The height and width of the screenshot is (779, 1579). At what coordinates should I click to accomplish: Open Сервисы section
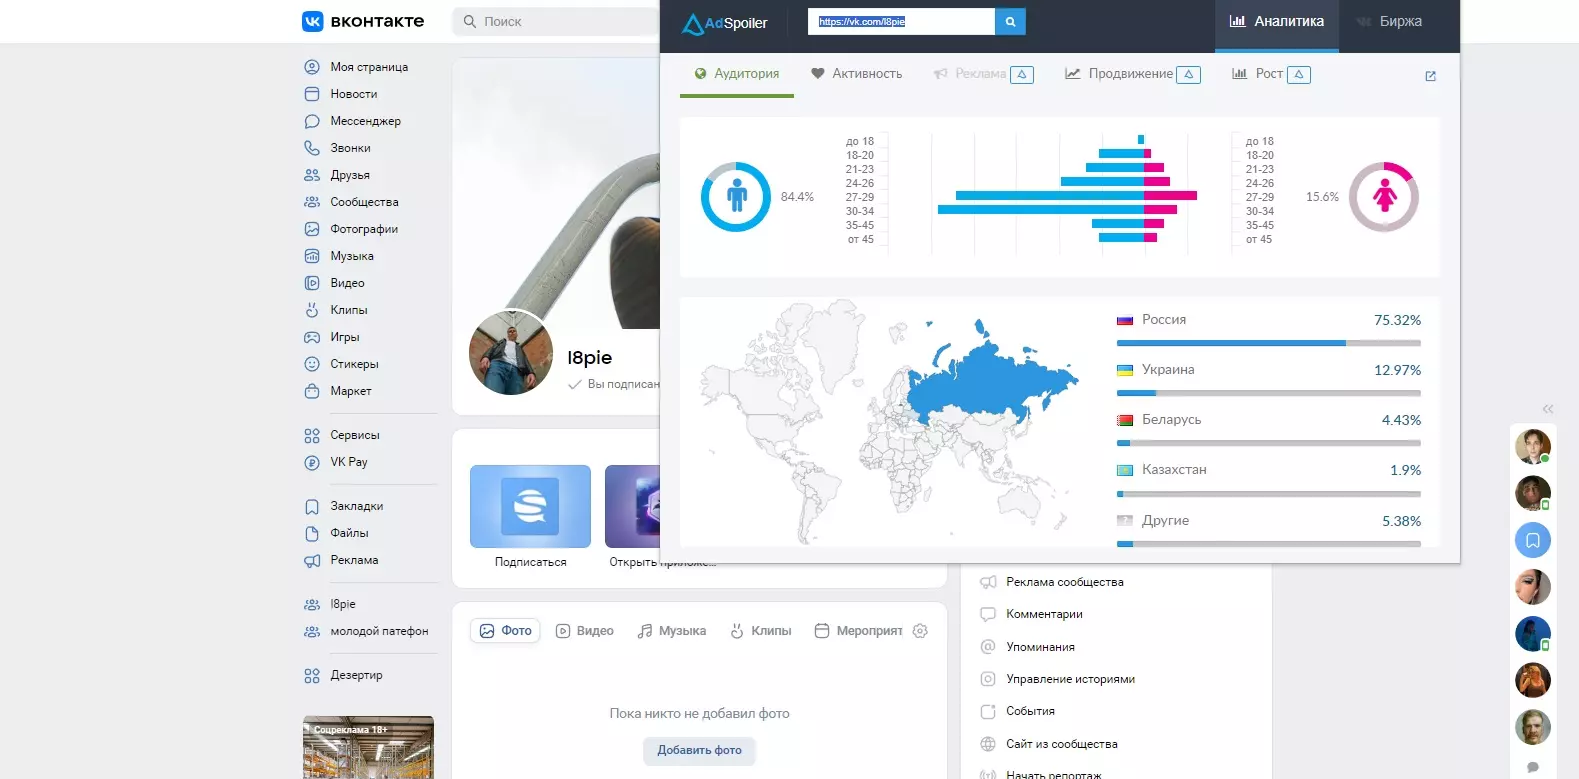pos(355,435)
